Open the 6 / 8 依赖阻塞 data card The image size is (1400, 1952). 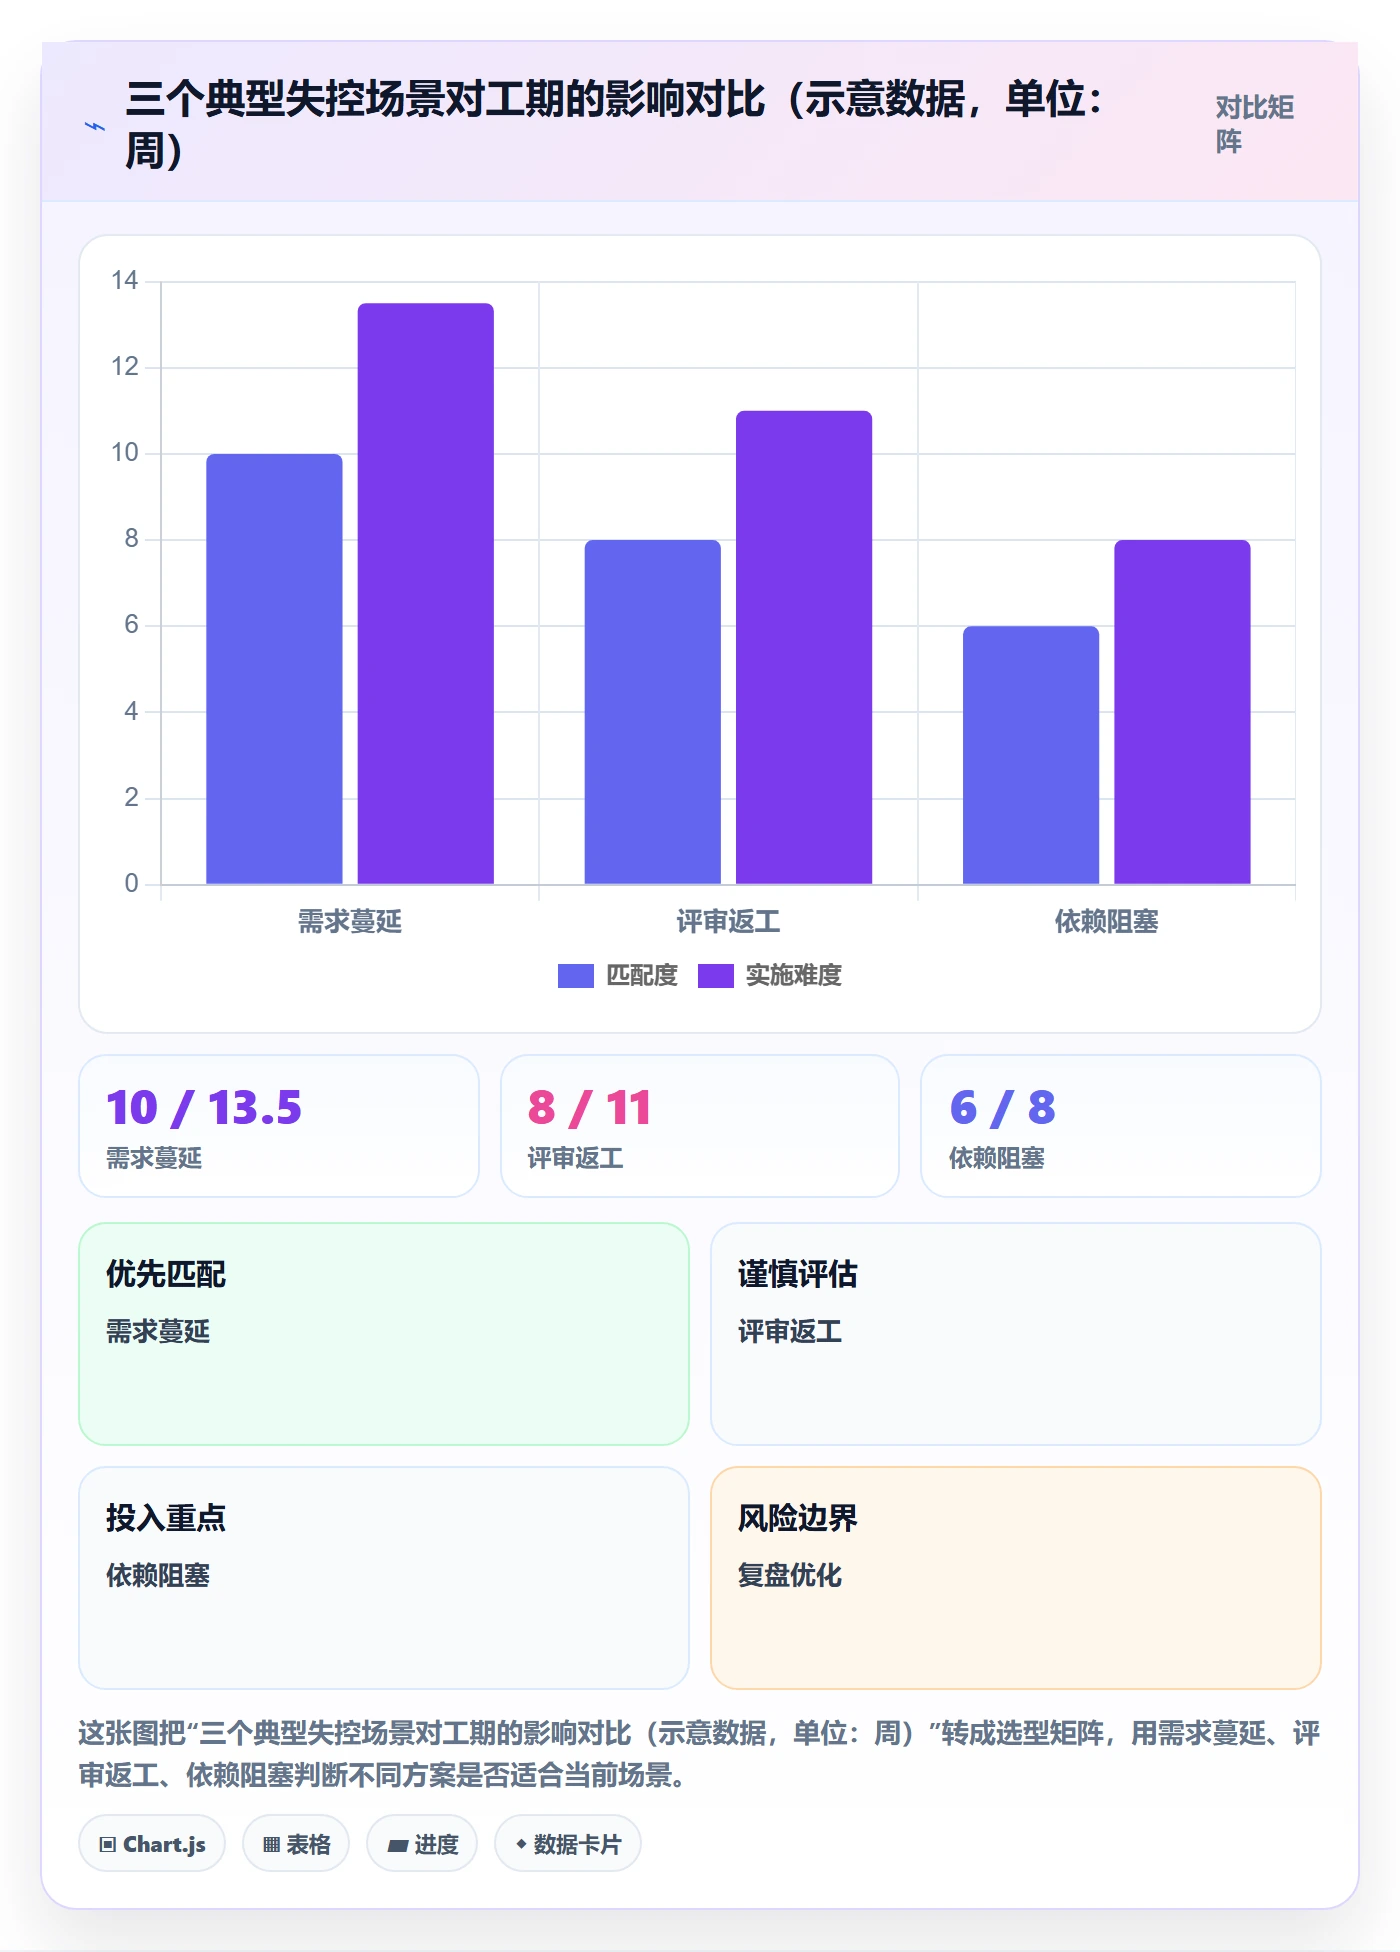1121,1126
